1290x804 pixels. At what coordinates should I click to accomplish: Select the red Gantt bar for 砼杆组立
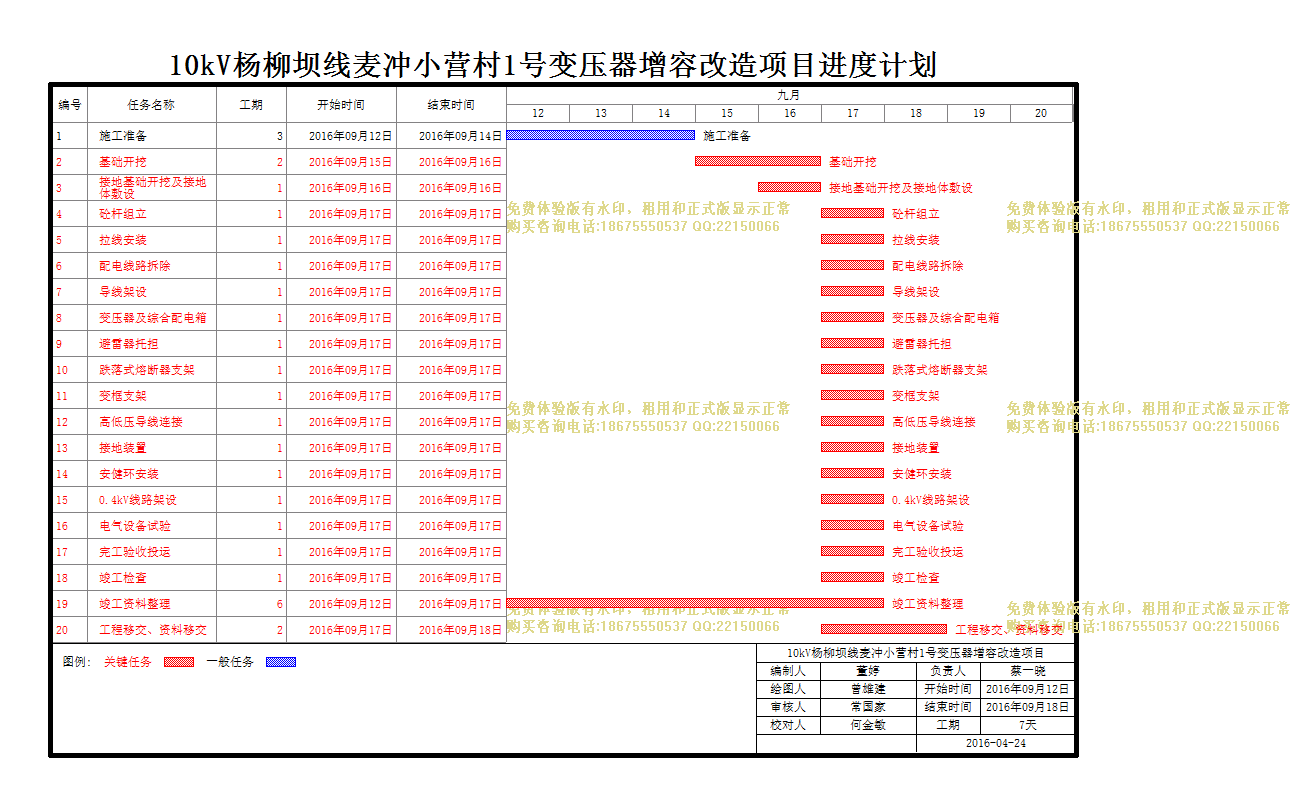click(x=852, y=213)
